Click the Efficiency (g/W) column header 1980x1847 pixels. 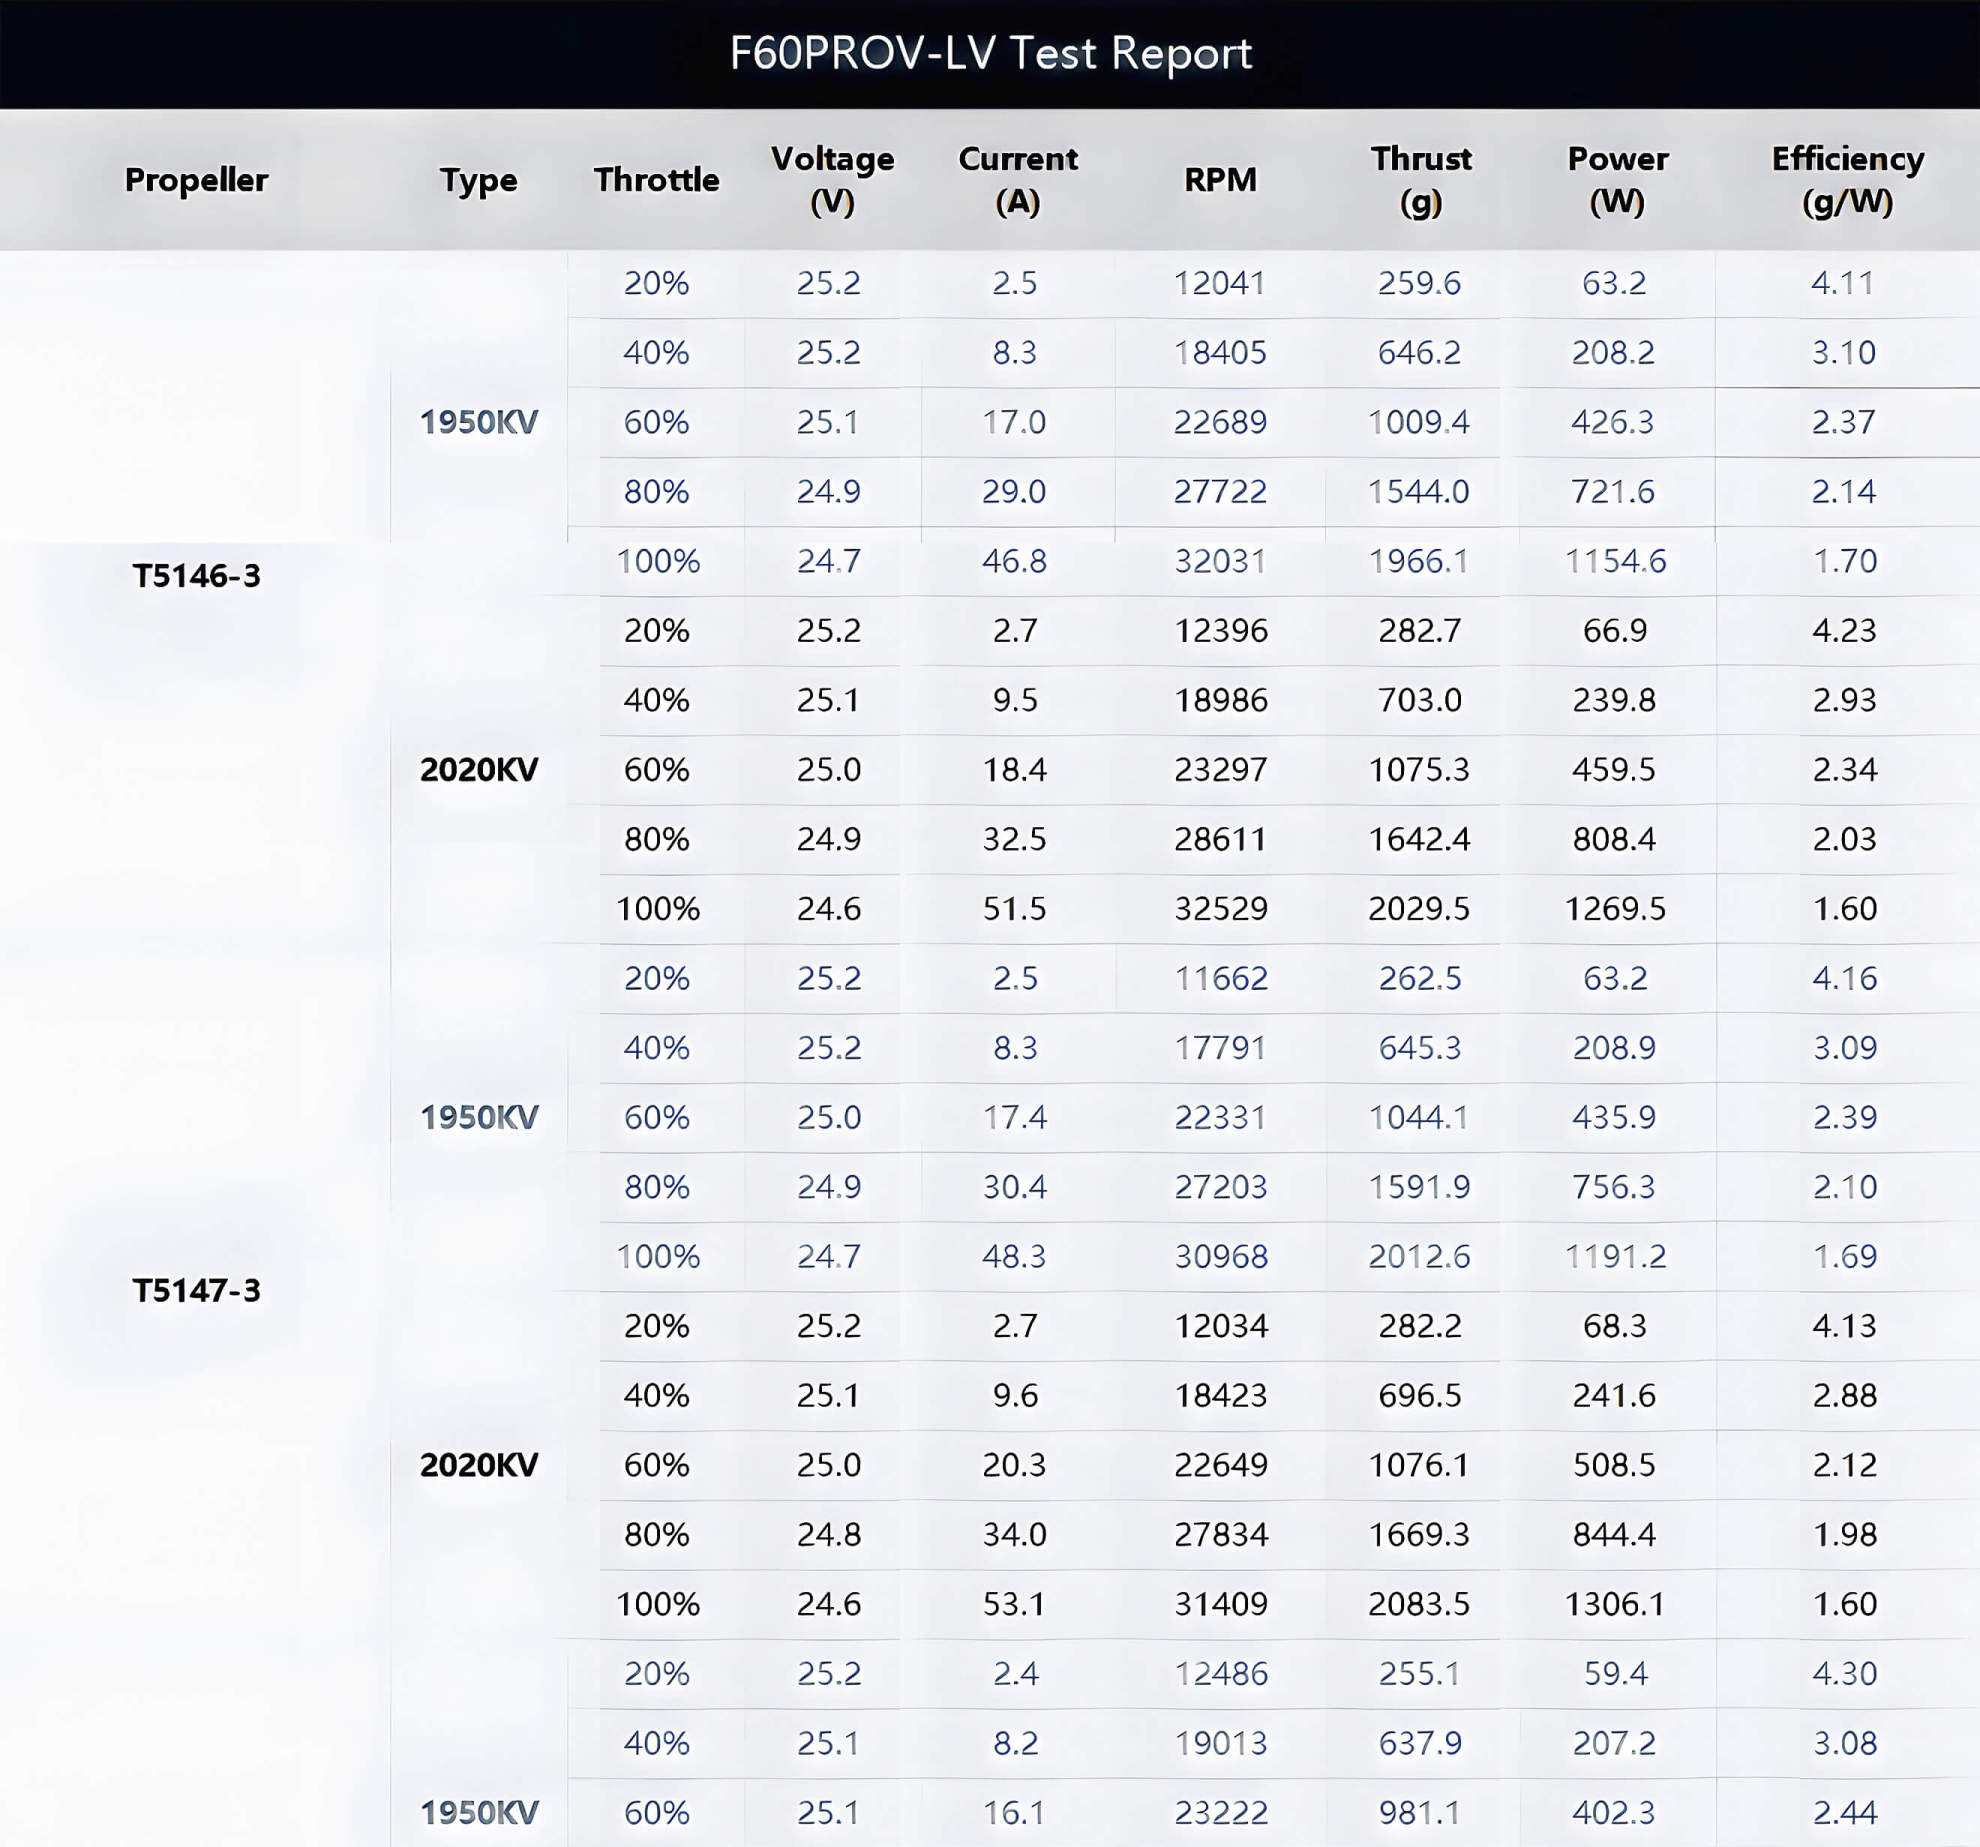(x=1847, y=180)
